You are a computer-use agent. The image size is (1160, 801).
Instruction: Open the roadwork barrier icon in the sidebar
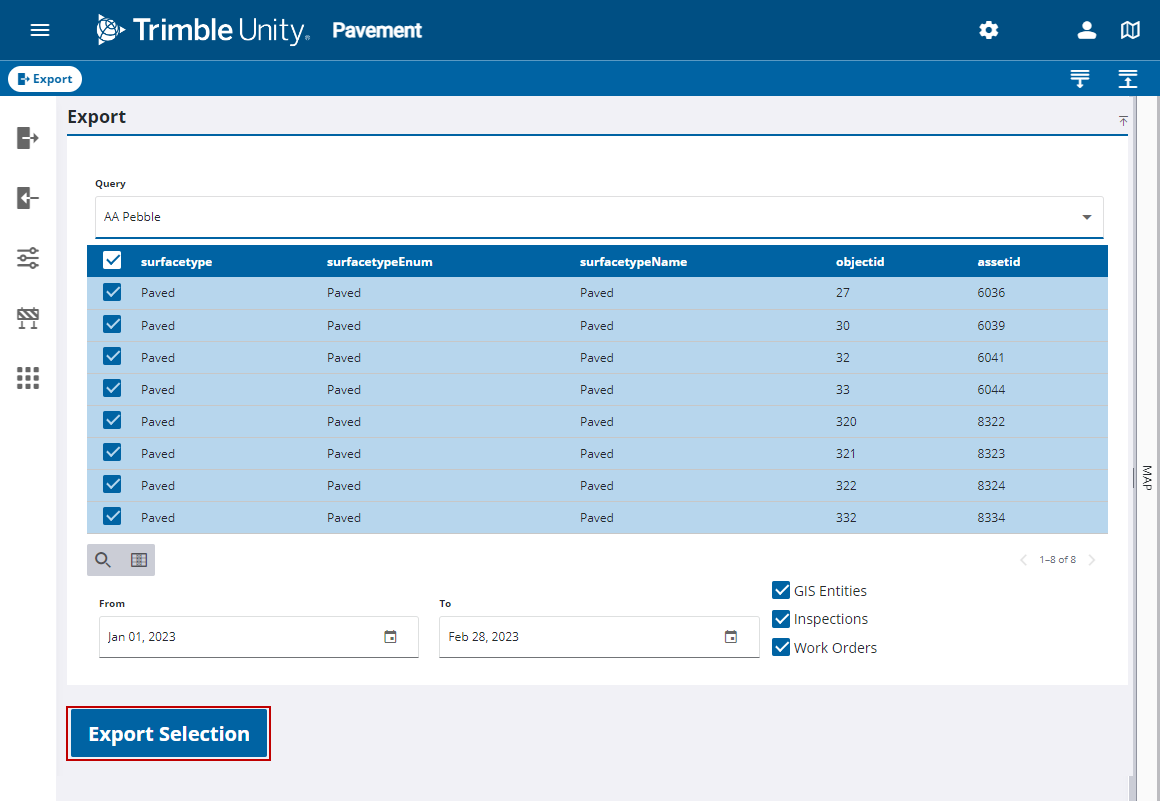point(28,318)
